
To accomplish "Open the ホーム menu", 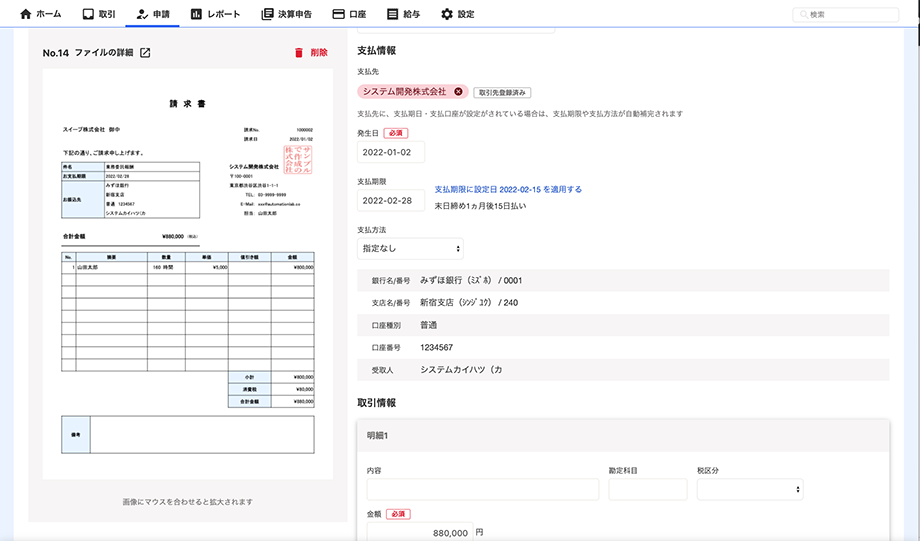I will point(40,14).
